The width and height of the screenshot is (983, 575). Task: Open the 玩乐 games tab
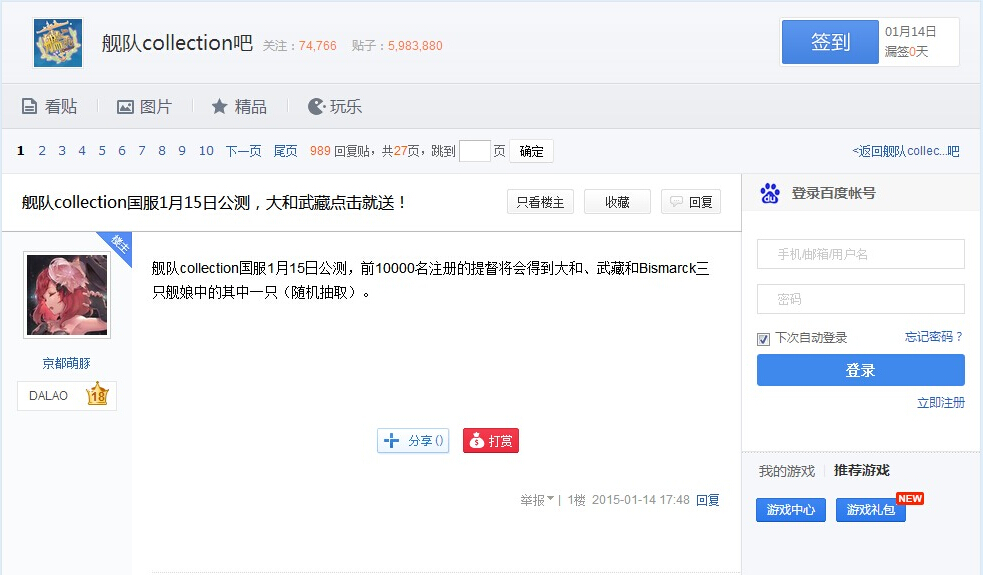pyautogui.click(x=335, y=106)
